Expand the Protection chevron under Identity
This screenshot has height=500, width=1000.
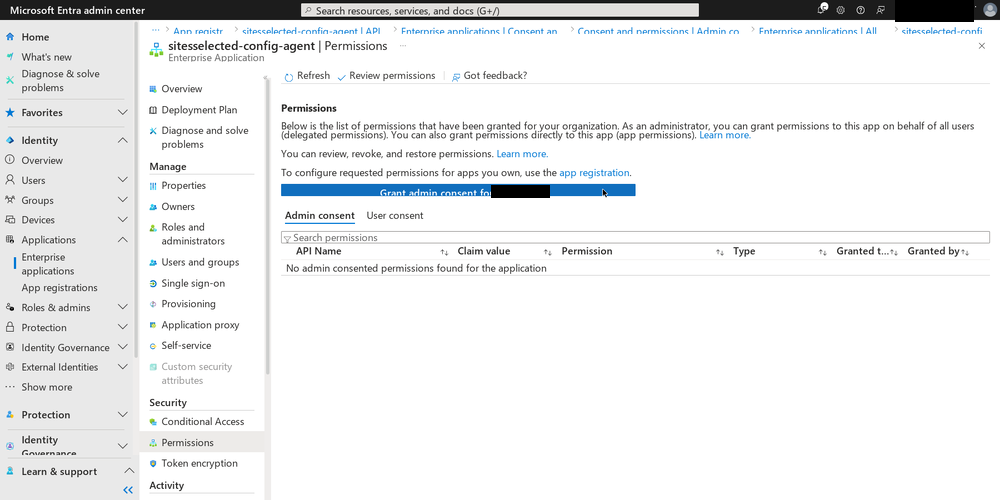tap(123, 327)
